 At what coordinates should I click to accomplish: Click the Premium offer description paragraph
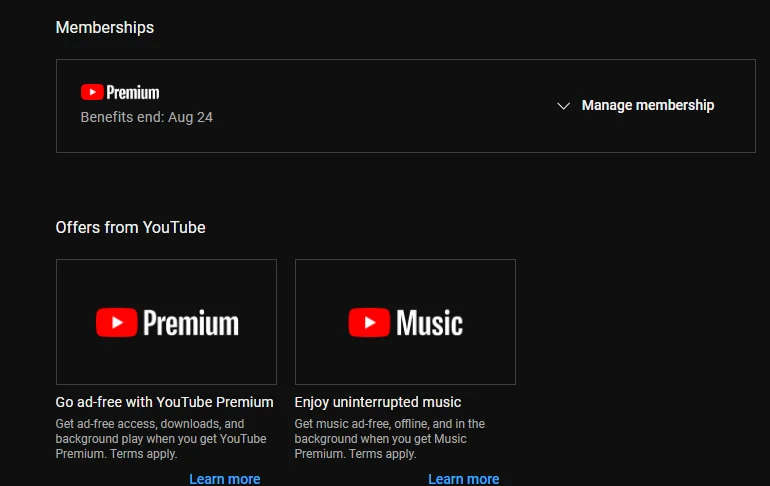click(x=161, y=439)
